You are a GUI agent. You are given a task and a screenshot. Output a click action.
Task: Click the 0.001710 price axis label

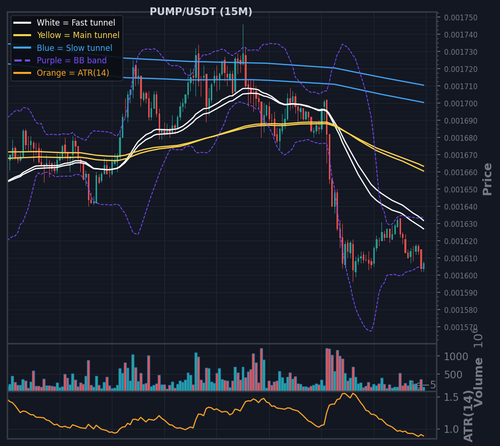tap(461, 86)
